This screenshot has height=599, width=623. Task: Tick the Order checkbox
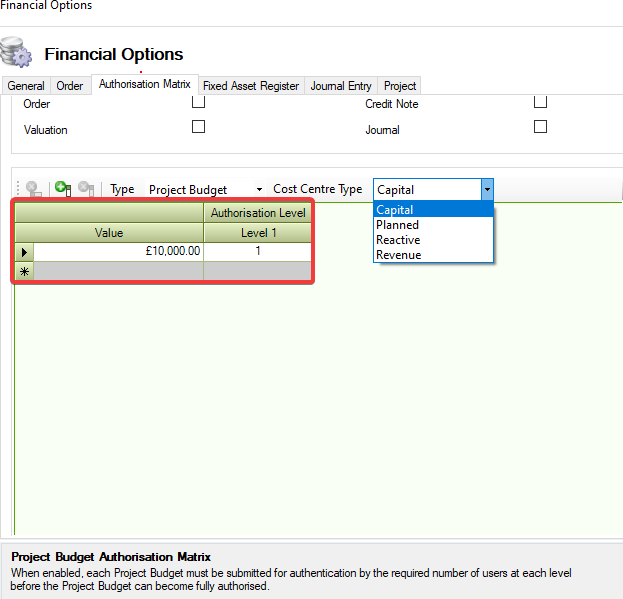(x=198, y=102)
